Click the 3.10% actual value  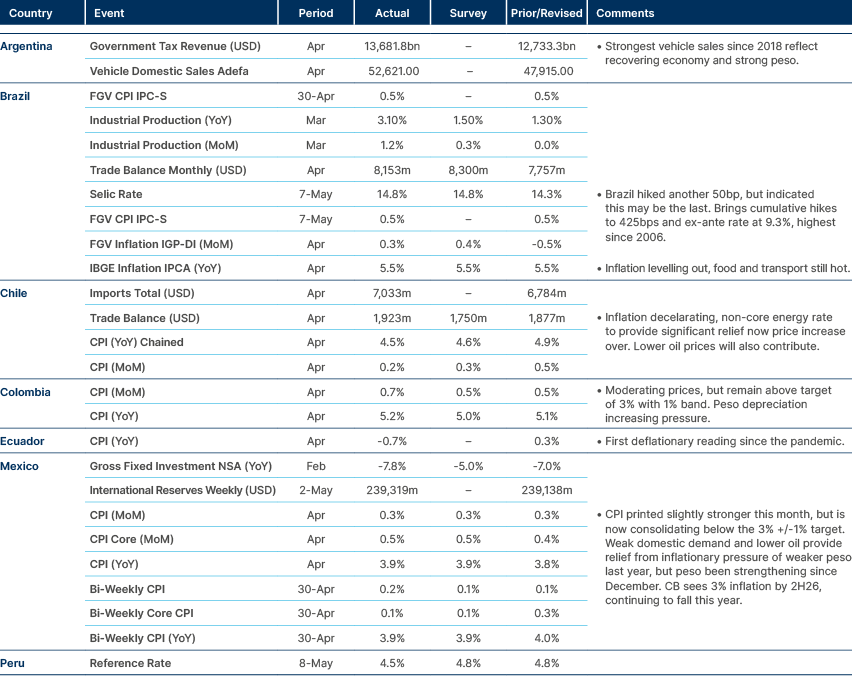pos(392,120)
